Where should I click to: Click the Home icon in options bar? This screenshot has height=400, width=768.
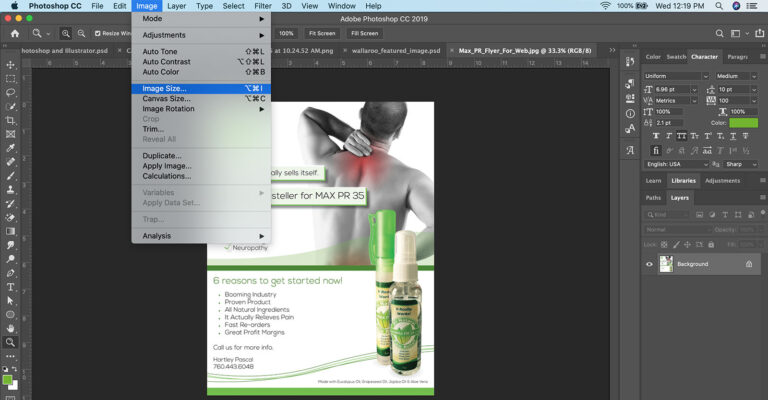(15, 33)
